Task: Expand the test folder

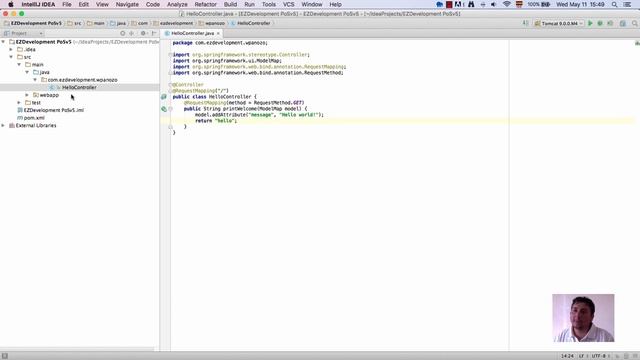Action: coord(19,103)
